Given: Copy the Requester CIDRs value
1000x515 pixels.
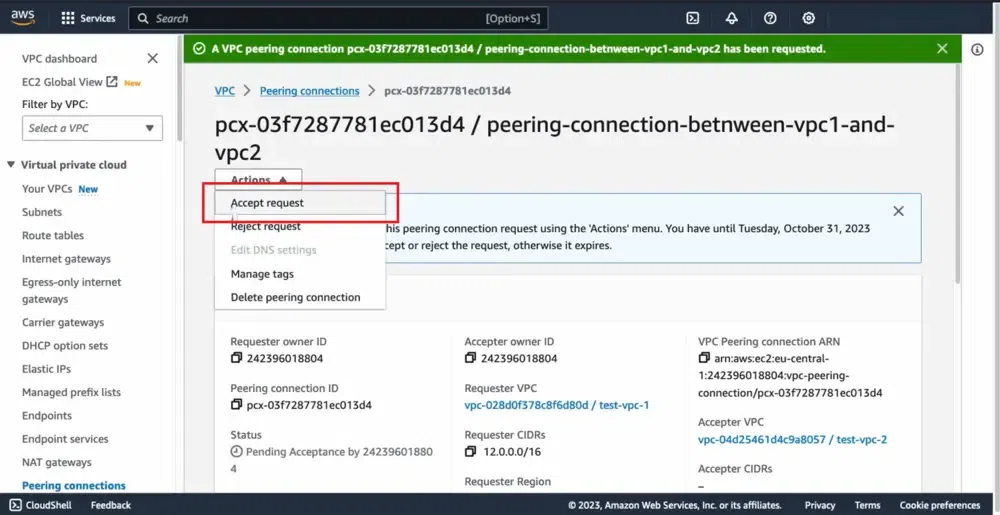Looking at the screenshot, I should tap(471, 452).
